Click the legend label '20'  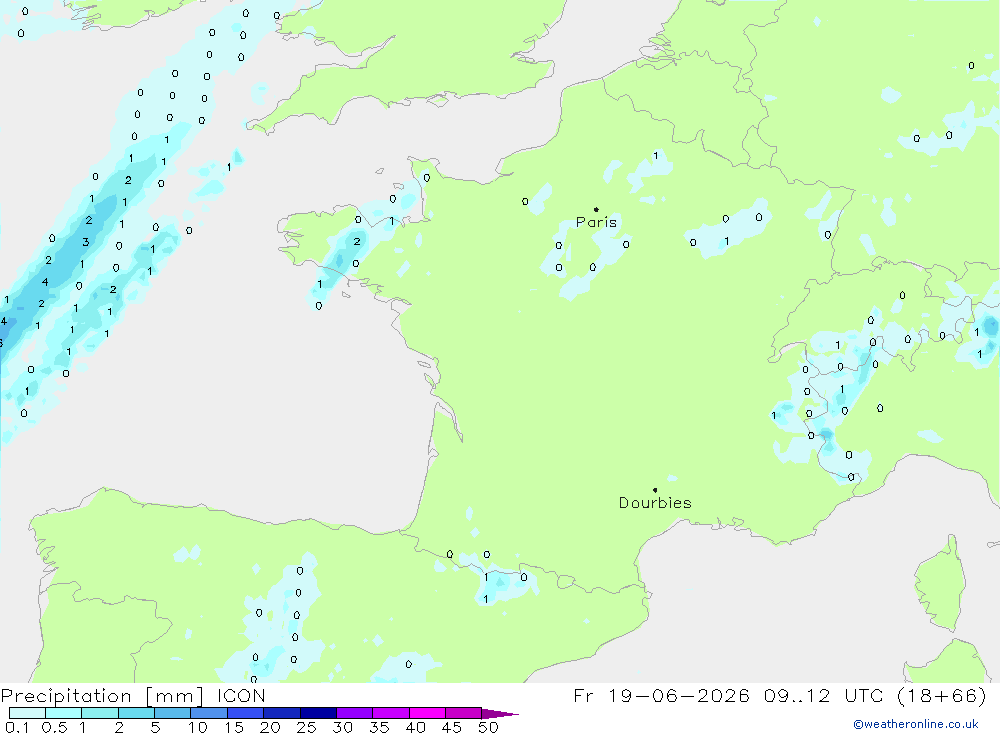(270, 727)
